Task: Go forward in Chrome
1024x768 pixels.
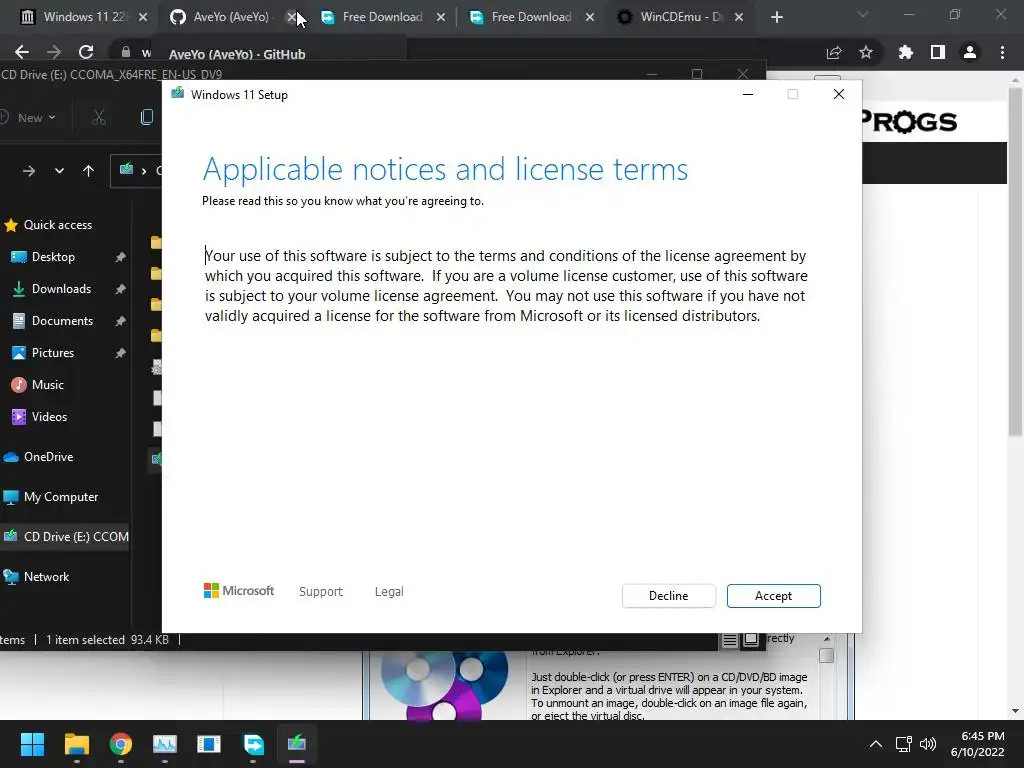Action: click(x=54, y=52)
